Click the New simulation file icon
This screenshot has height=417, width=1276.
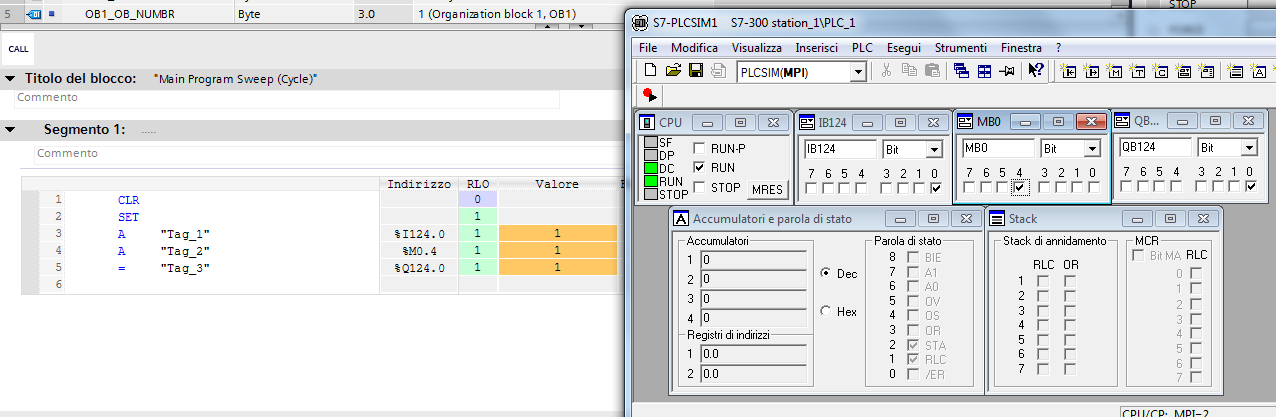click(x=650, y=71)
